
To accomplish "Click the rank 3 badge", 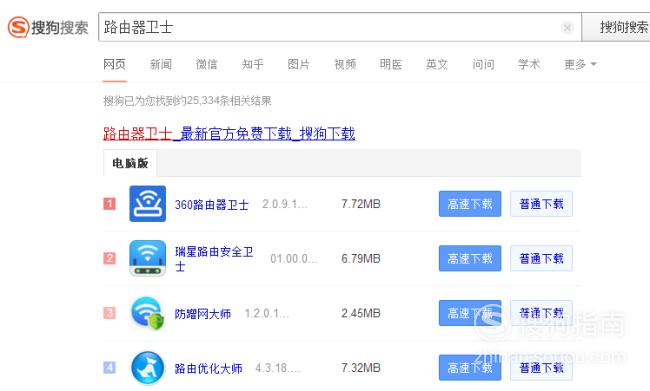I will [x=109, y=313].
